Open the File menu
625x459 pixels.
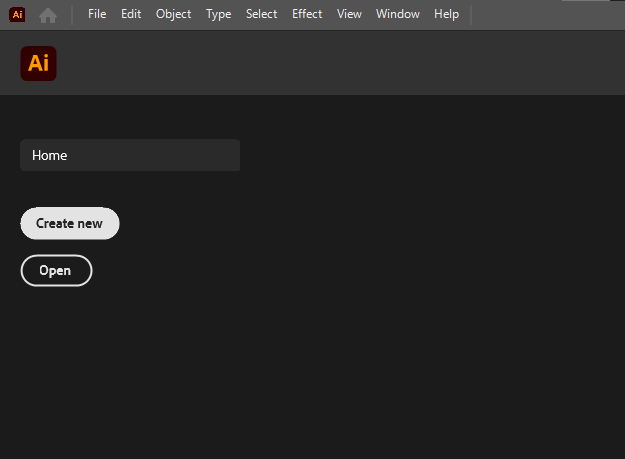(x=97, y=14)
